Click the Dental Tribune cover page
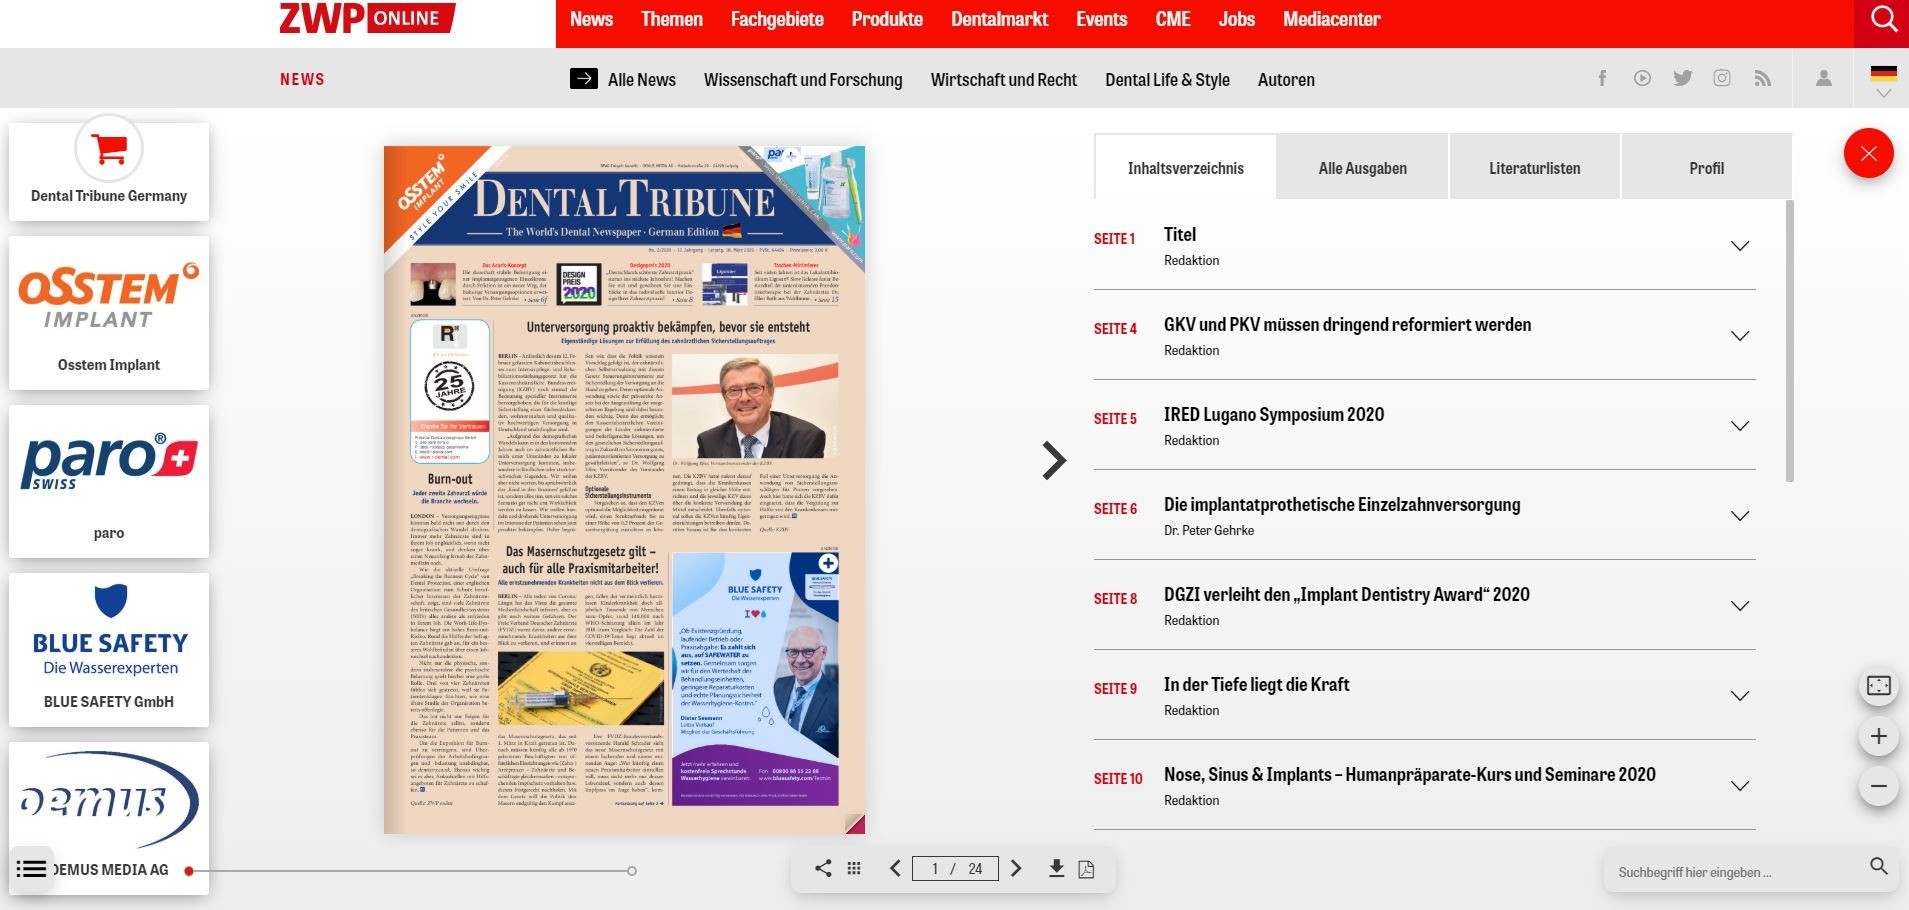 tap(624, 490)
